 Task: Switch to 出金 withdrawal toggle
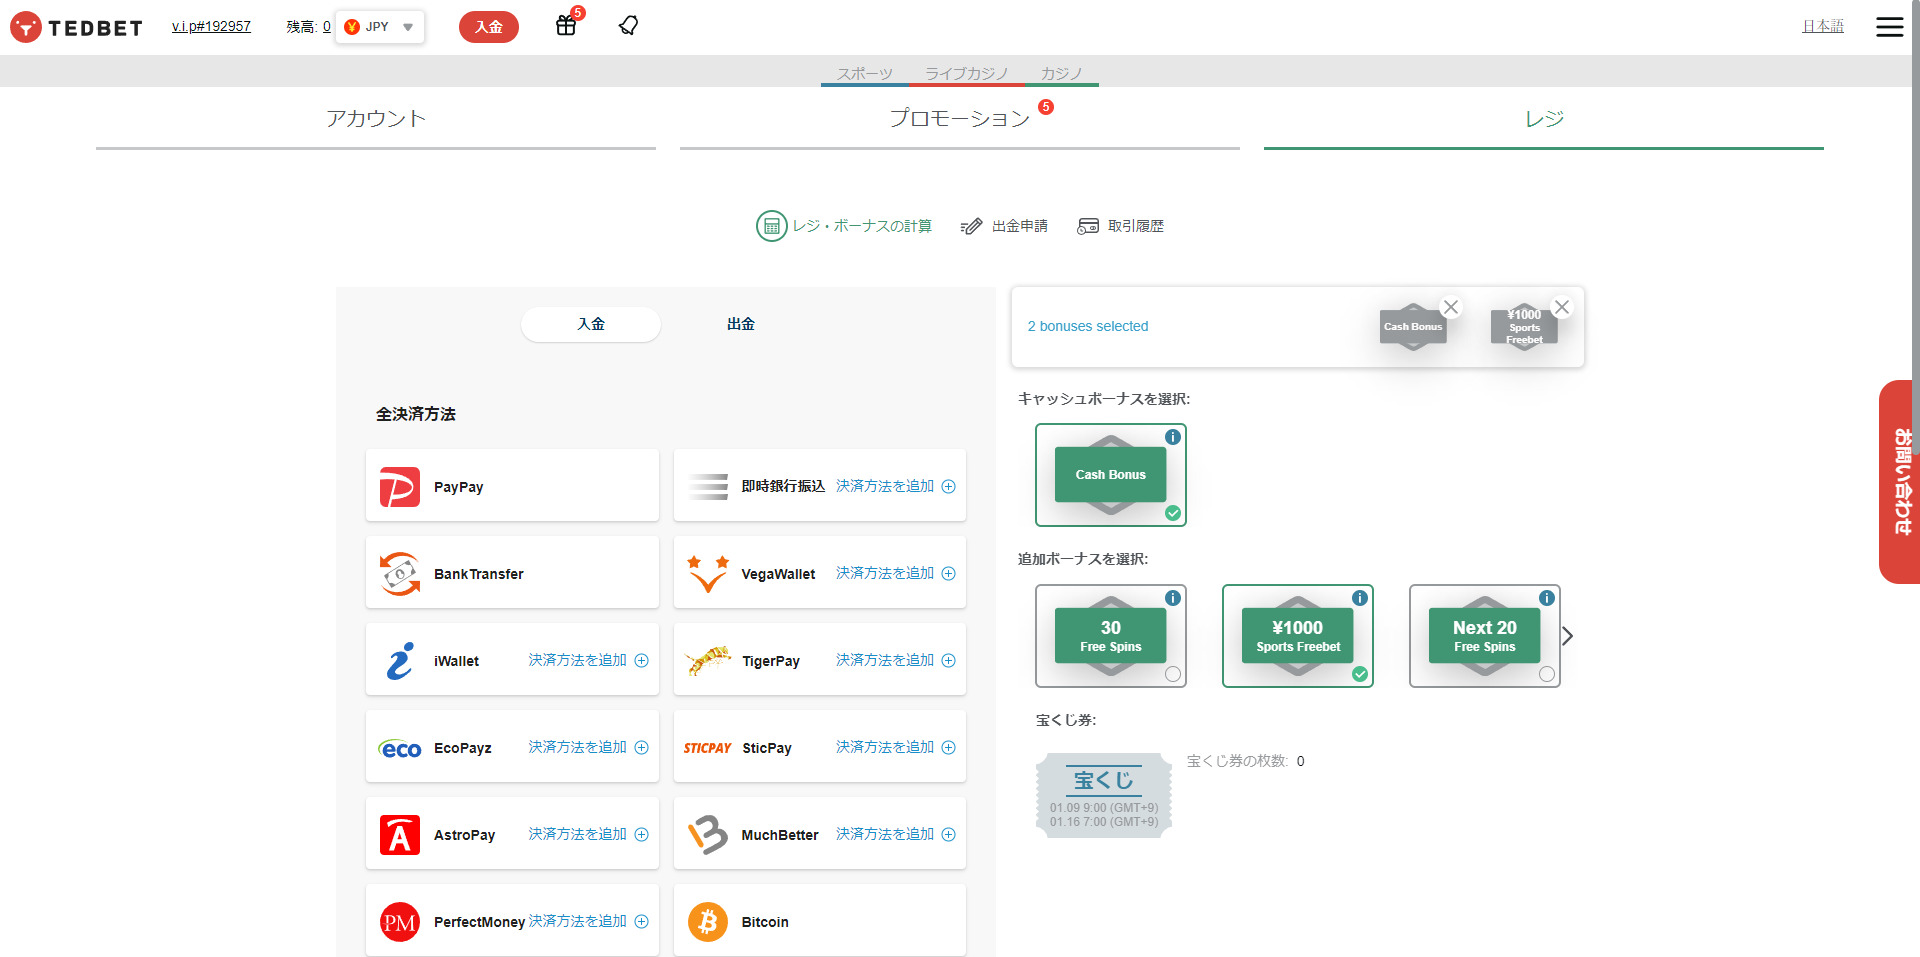[x=741, y=324]
